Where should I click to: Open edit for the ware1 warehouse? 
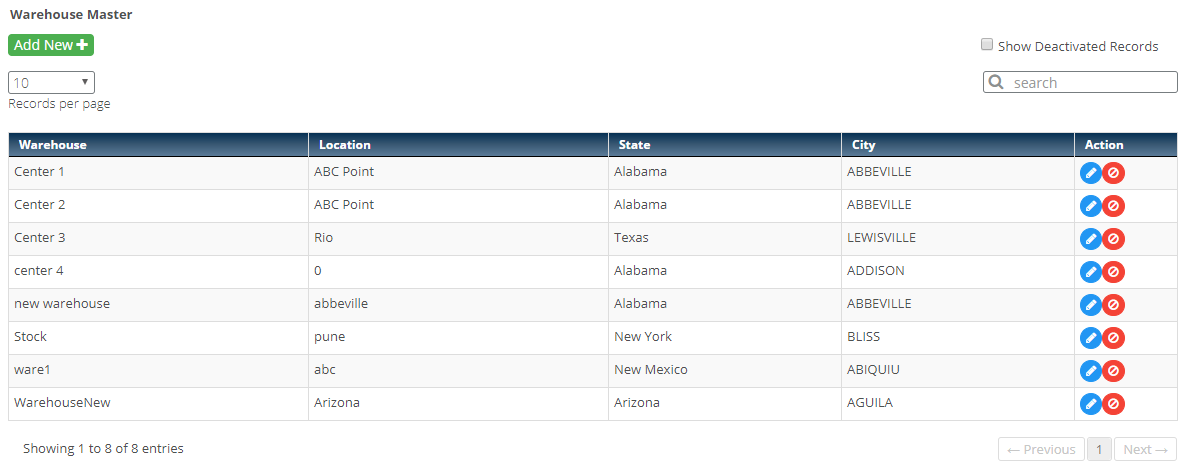pyautogui.click(x=1090, y=371)
